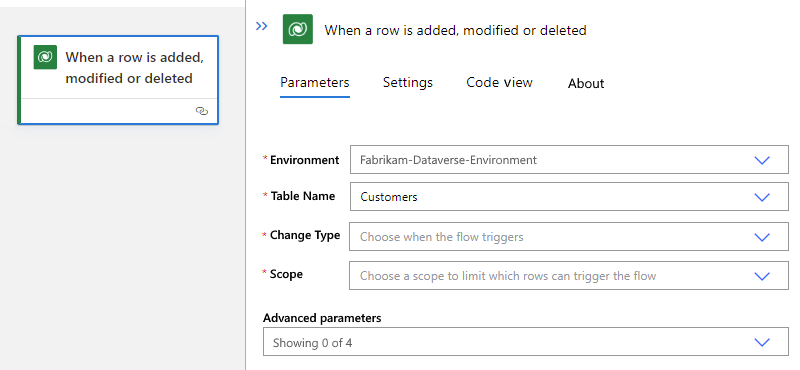Viewport: 800px width, 370px height.
Task: Click the Dataverse icon in panel header
Action: tap(297, 29)
